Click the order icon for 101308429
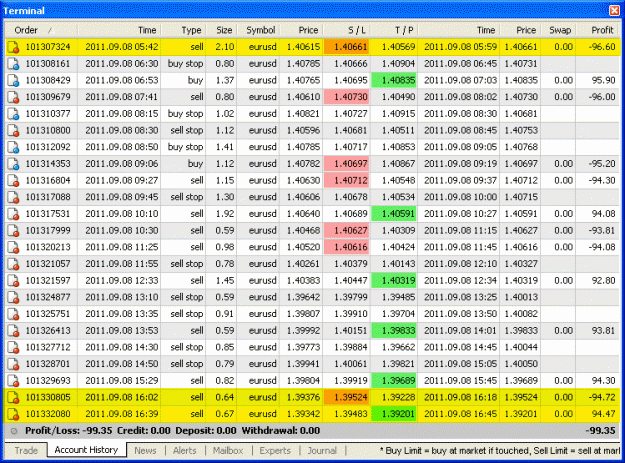Image resolution: width=625 pixels, height=463 pixels. pos(13,80)
